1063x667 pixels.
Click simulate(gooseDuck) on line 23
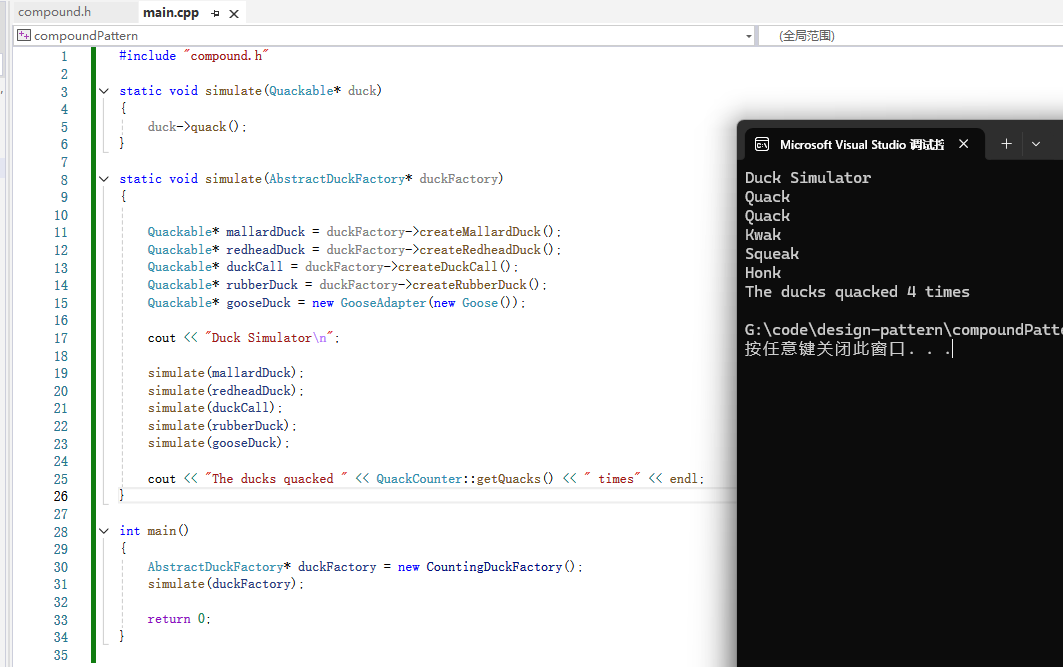[x=218, y=443]
